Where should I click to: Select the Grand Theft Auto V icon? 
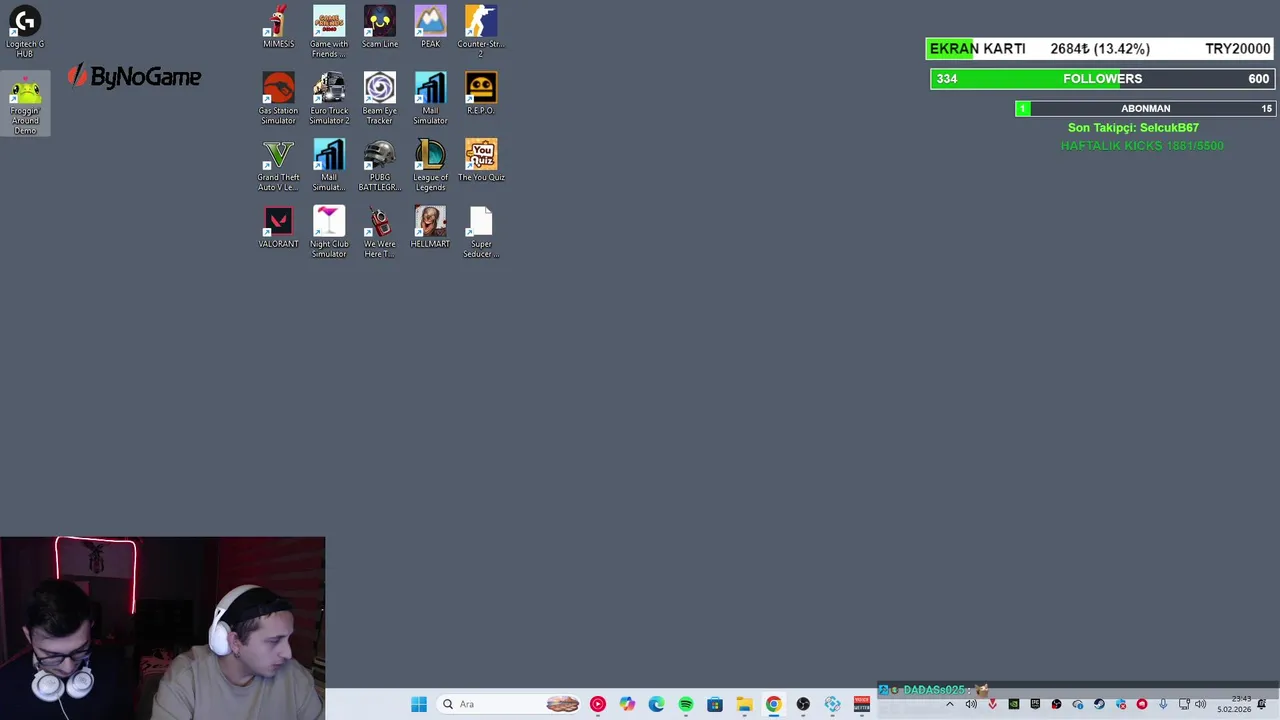click(278, 165)
